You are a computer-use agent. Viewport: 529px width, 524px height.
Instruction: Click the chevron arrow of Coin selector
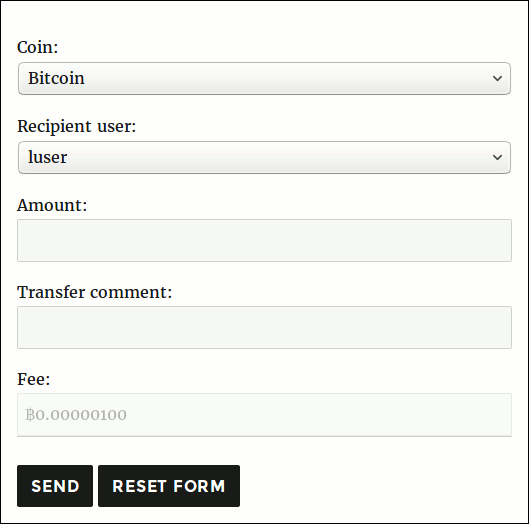[x=497, y=79]
